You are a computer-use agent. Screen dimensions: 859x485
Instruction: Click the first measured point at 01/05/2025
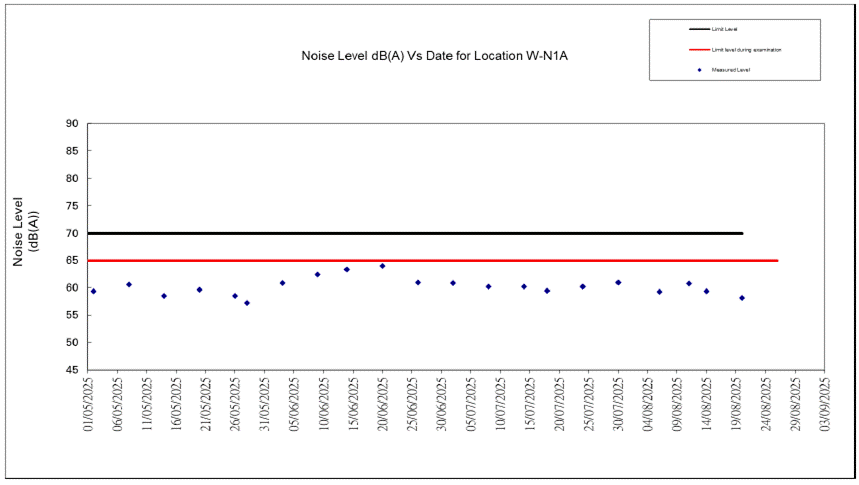coord(94,291)
